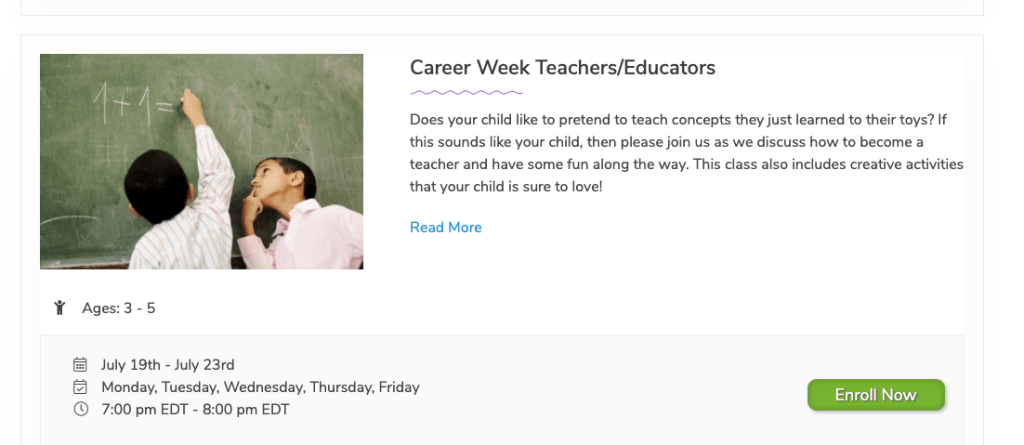Open the chalkboard classroom photo thumbnail
The width and height of the screenshot is (1024, 445).
(x=201, y=161)
